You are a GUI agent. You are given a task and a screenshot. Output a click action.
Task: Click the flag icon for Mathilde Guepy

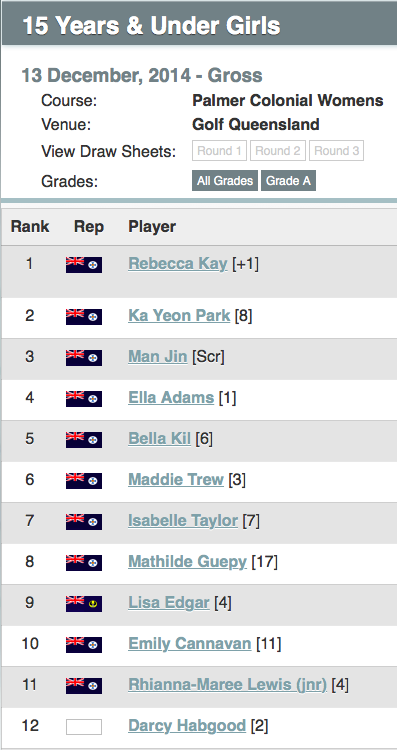click(x=84, y=562)
